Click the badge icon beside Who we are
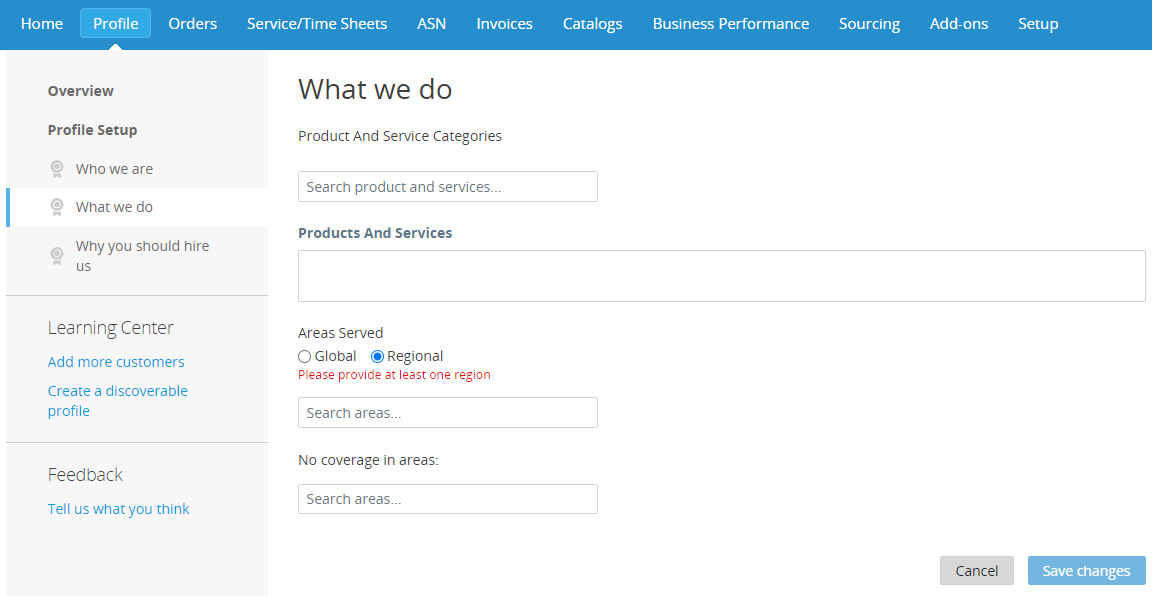The width and height of the screenshot is (1152, 596). (x=57, y=169)
